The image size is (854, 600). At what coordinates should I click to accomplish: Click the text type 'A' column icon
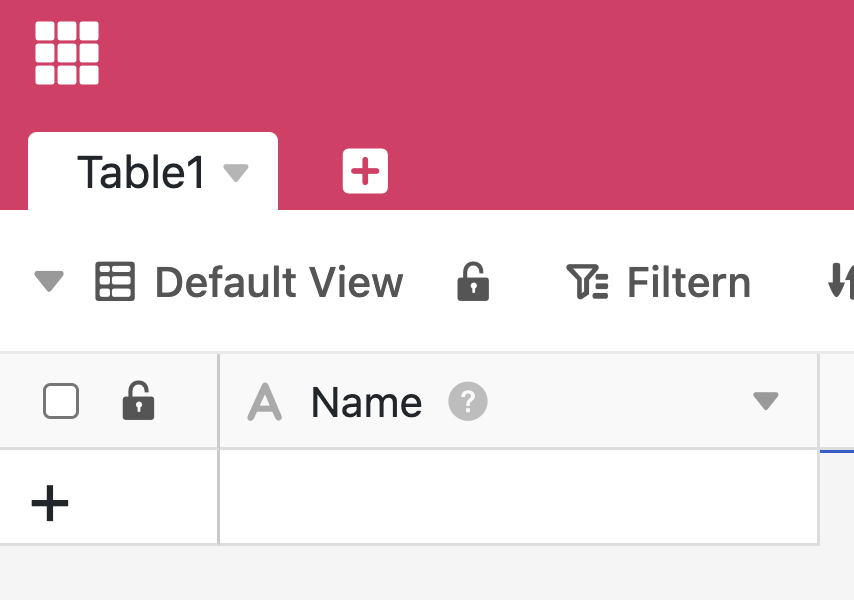click(x=264, y=402)
